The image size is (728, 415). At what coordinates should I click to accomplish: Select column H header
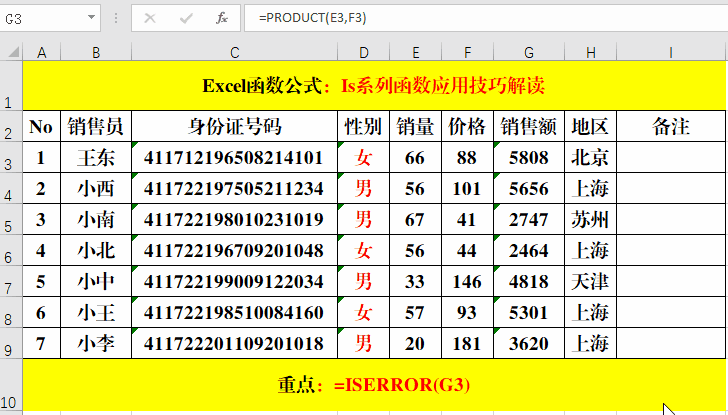[591, 52]
